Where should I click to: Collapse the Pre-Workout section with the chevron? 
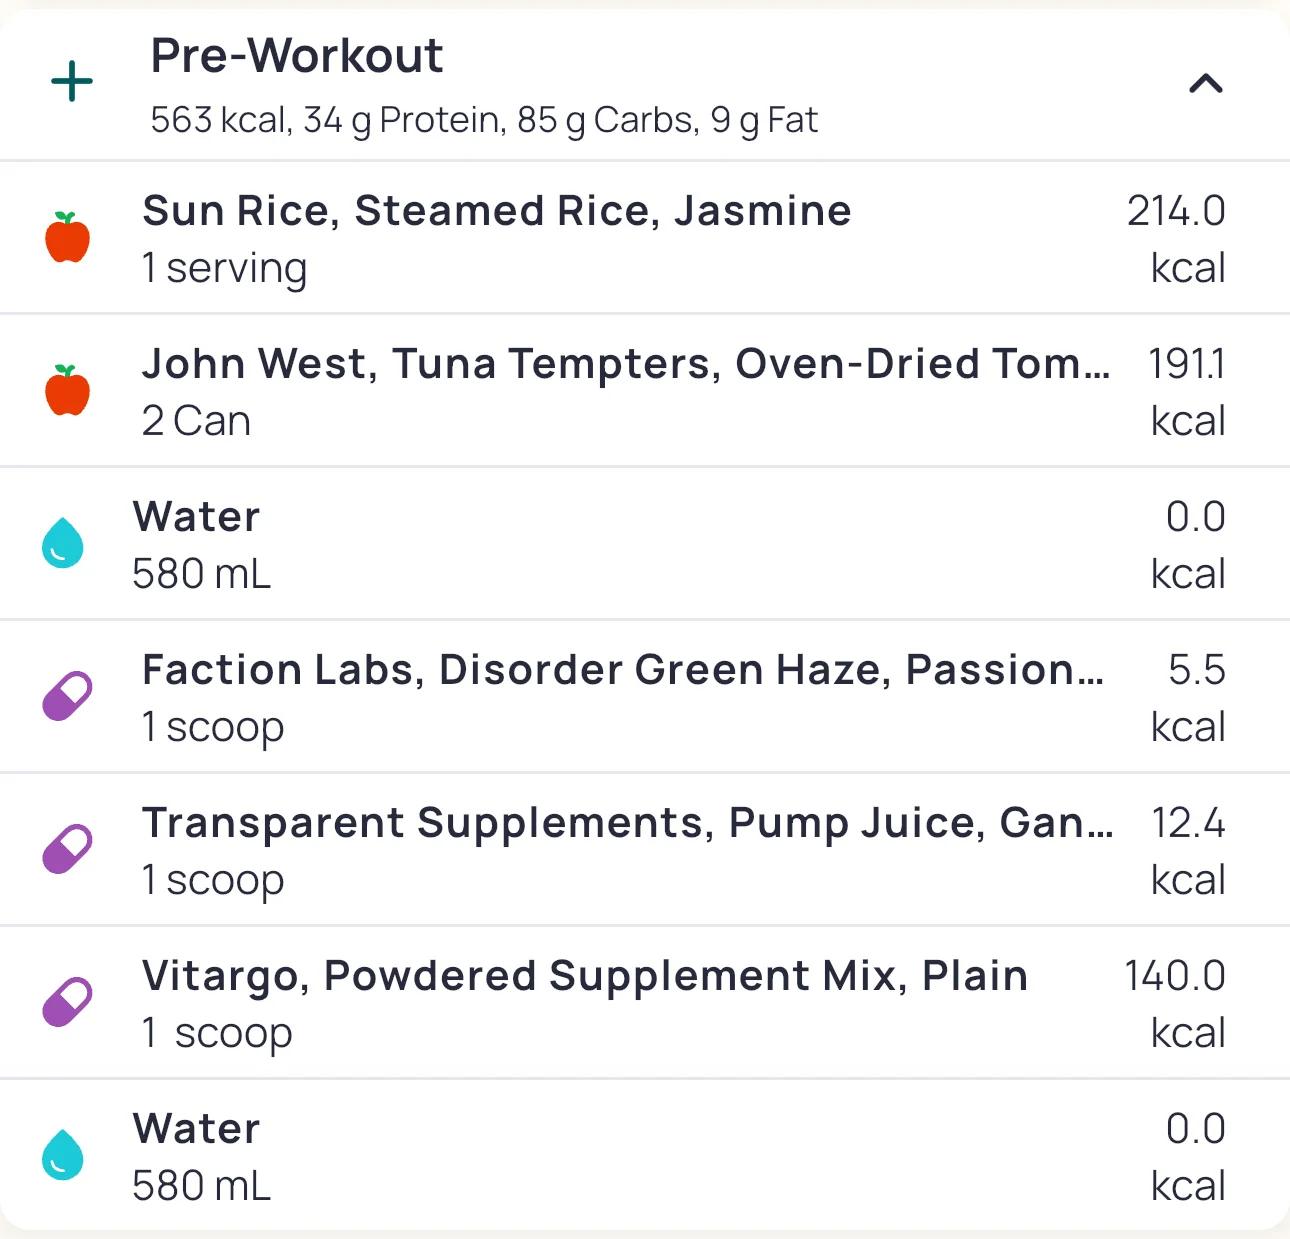pyautogui.click(x=1205, y=84)
